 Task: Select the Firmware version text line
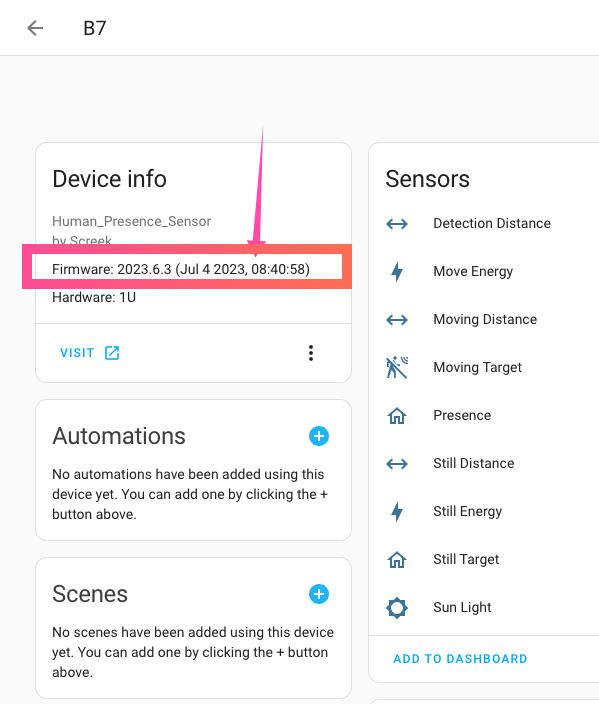181,269
